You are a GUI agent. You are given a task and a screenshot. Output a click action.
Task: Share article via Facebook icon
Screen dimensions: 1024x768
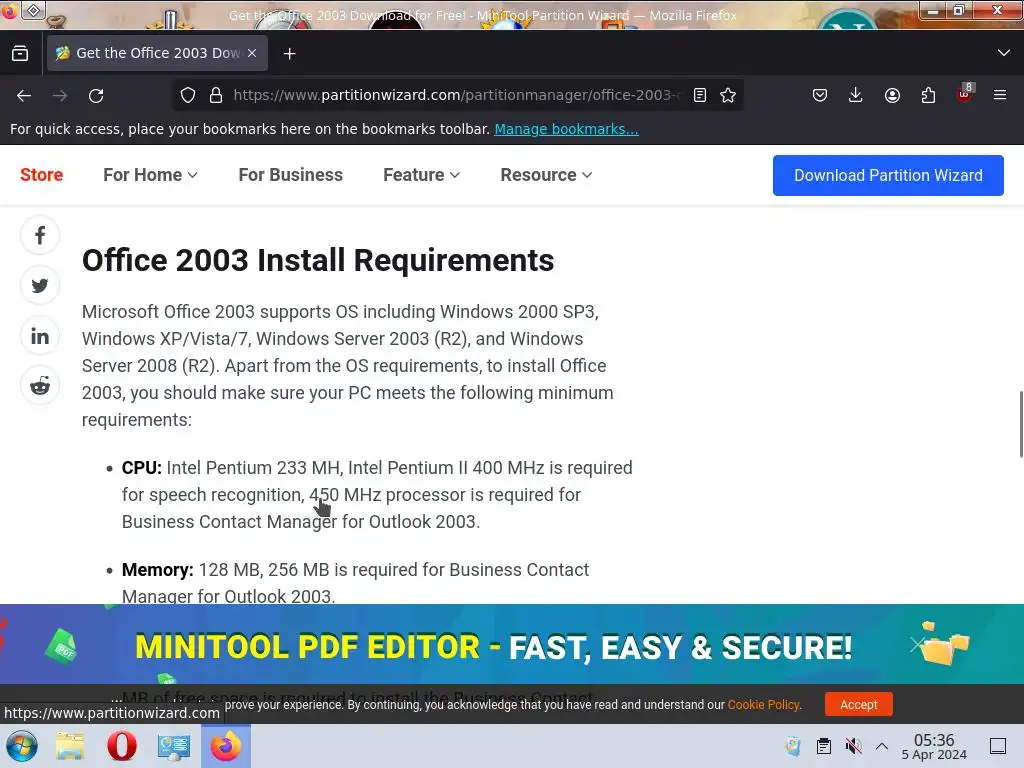(x=40, y=235)
